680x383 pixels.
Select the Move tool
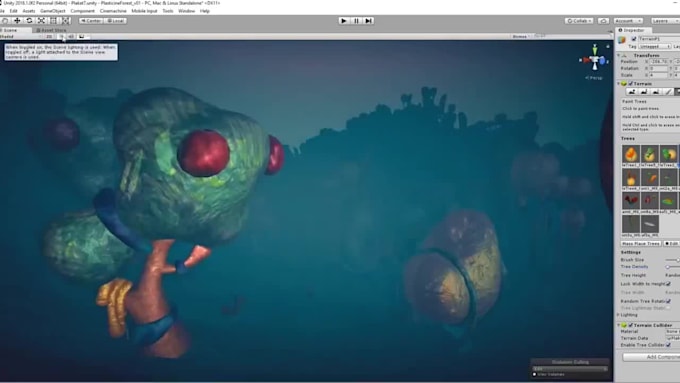point(17,20)
